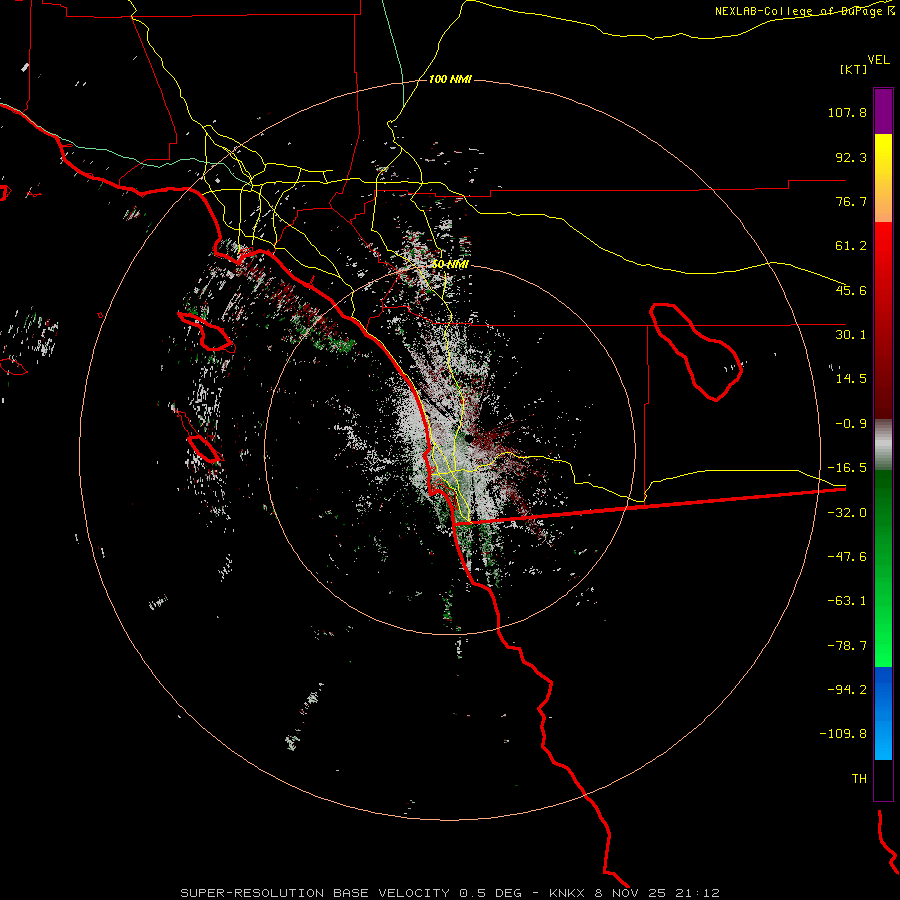Click the purple segment of the color bar
This screenshot has width=900, height=900.
[x=883, y=111]
